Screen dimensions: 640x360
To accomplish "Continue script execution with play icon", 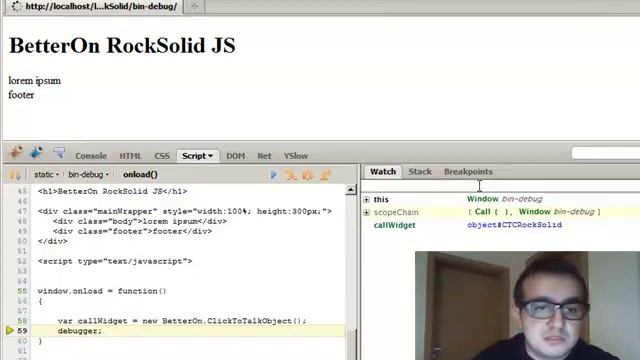I will (273, 175).
